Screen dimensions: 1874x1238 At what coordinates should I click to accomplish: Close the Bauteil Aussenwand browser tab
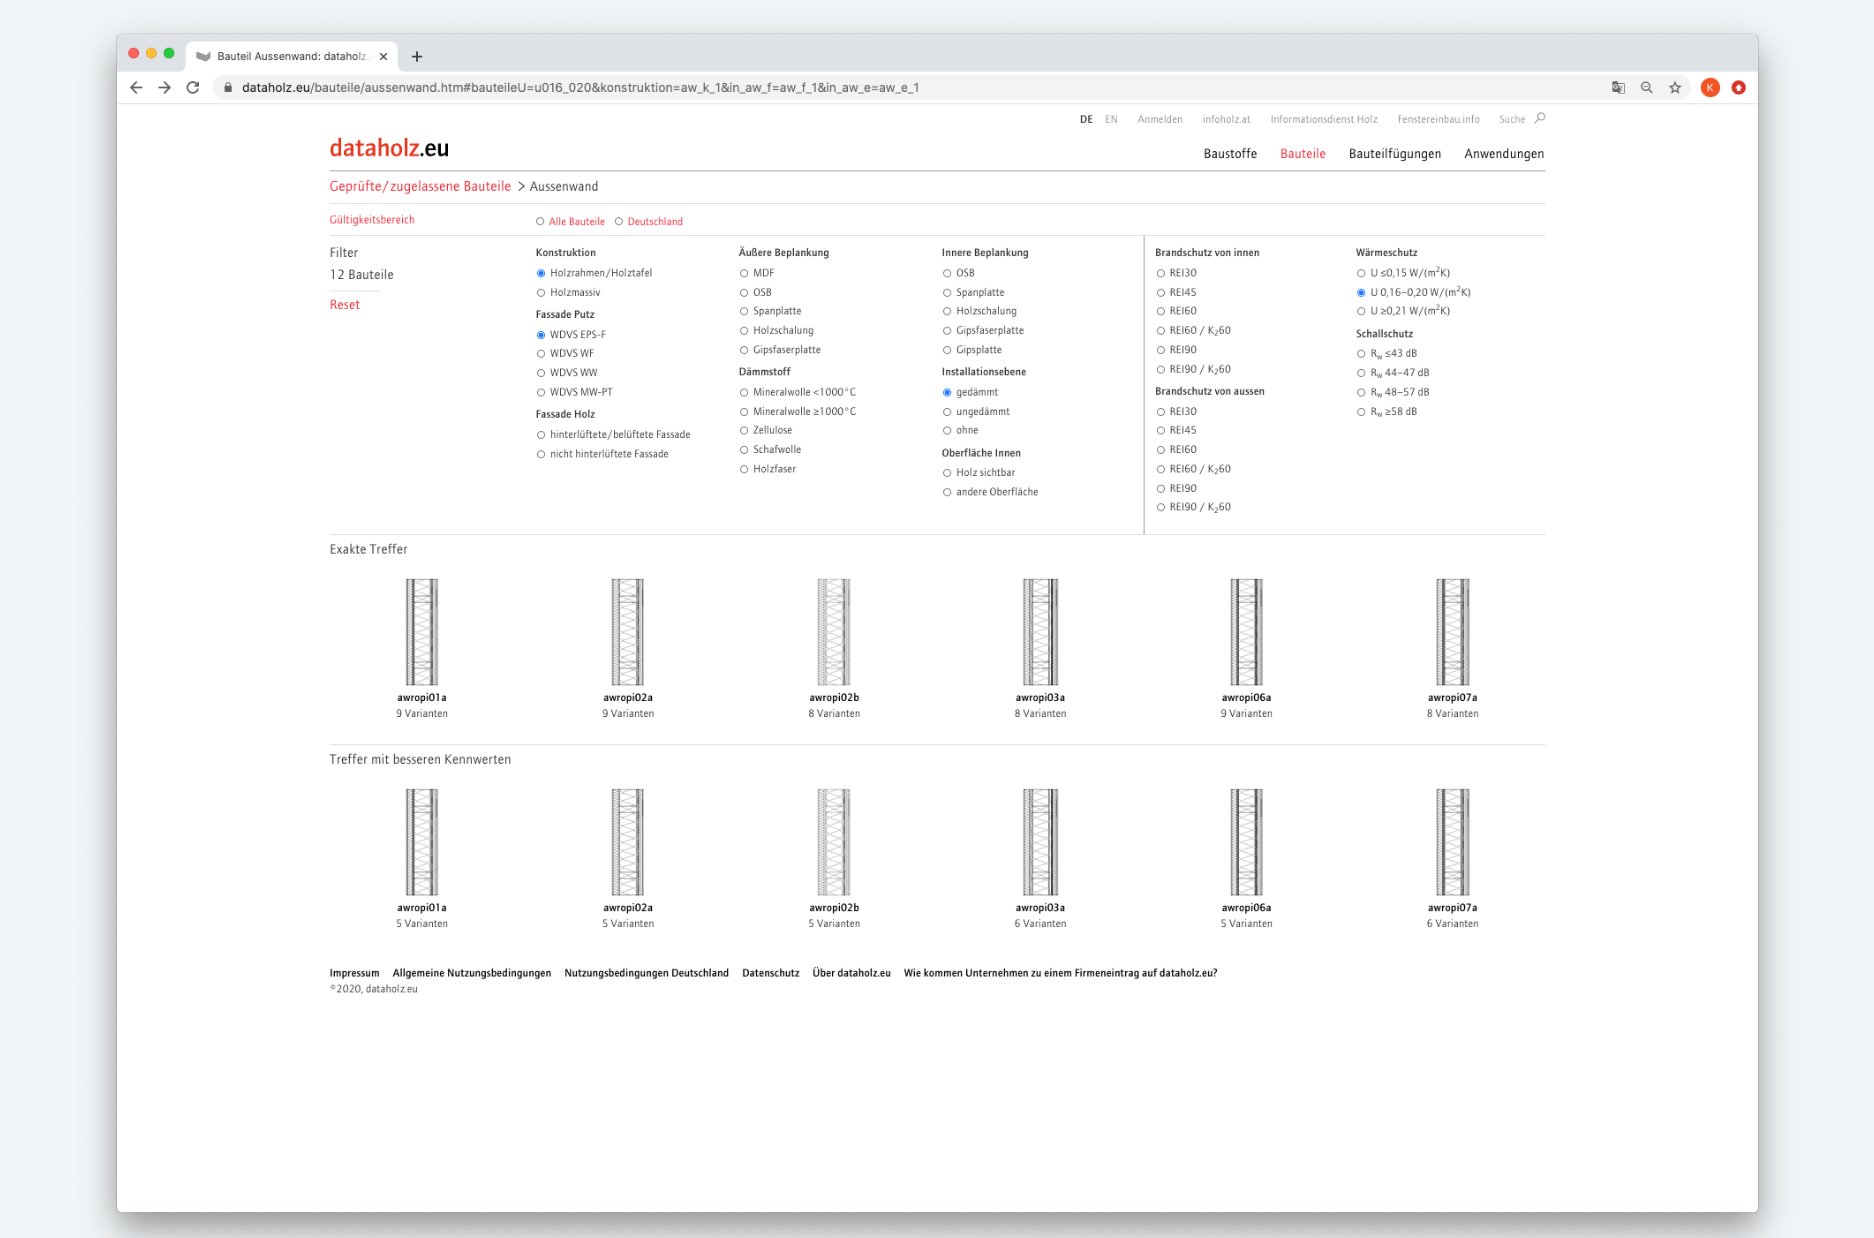point(383,57)
